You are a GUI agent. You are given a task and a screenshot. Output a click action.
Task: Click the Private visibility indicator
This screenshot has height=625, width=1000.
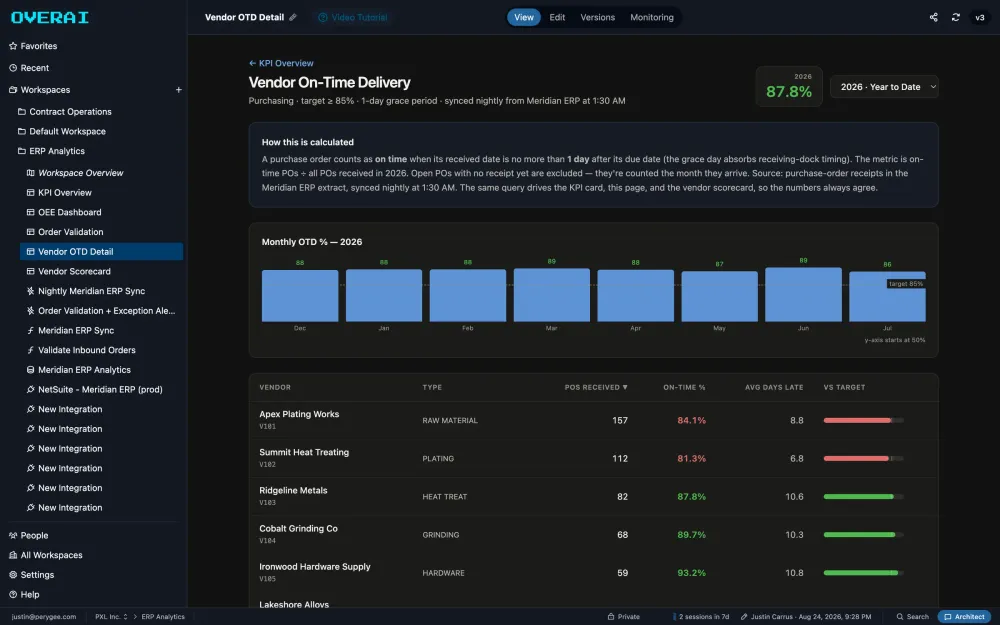(623, 617)
